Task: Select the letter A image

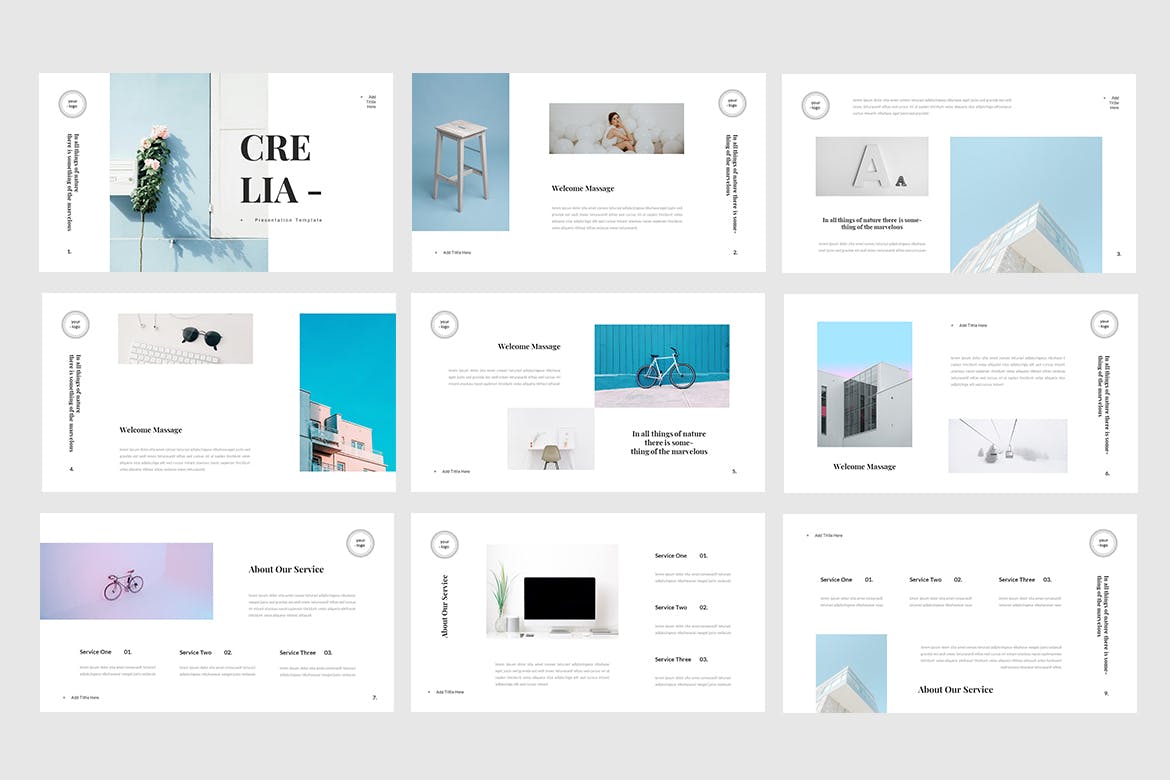Action: (871, 167)
